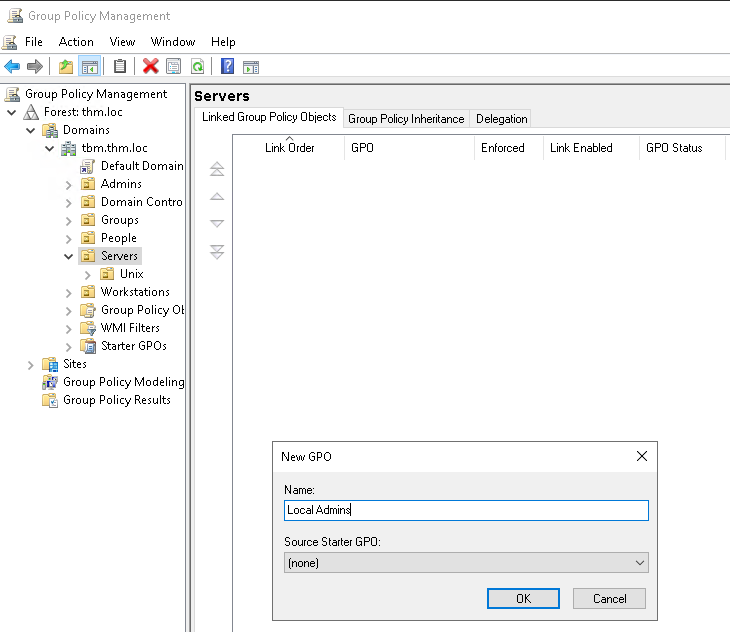This screenshot has height=632, width=730.
Task: Click the GPO column header
Action: tap(410, 148)
